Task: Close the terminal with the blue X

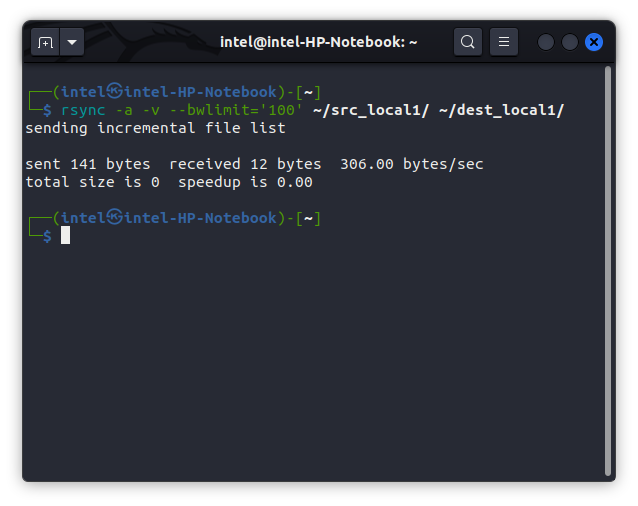Action: (x=594, y=42)
